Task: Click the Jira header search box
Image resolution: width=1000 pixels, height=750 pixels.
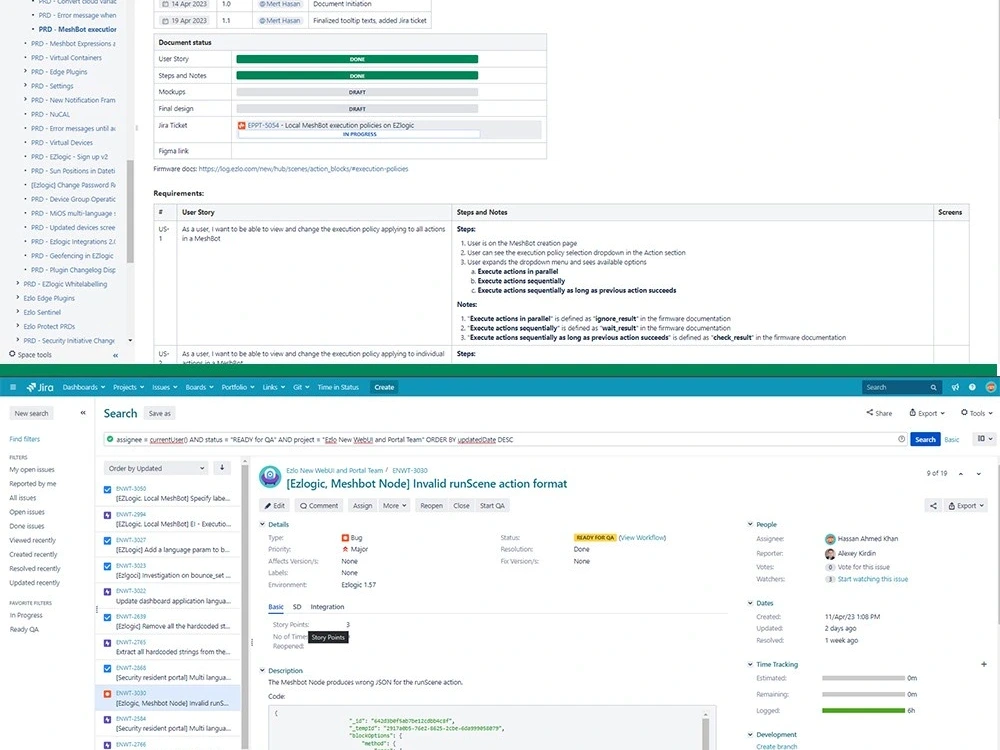Action: coord(901,387)
